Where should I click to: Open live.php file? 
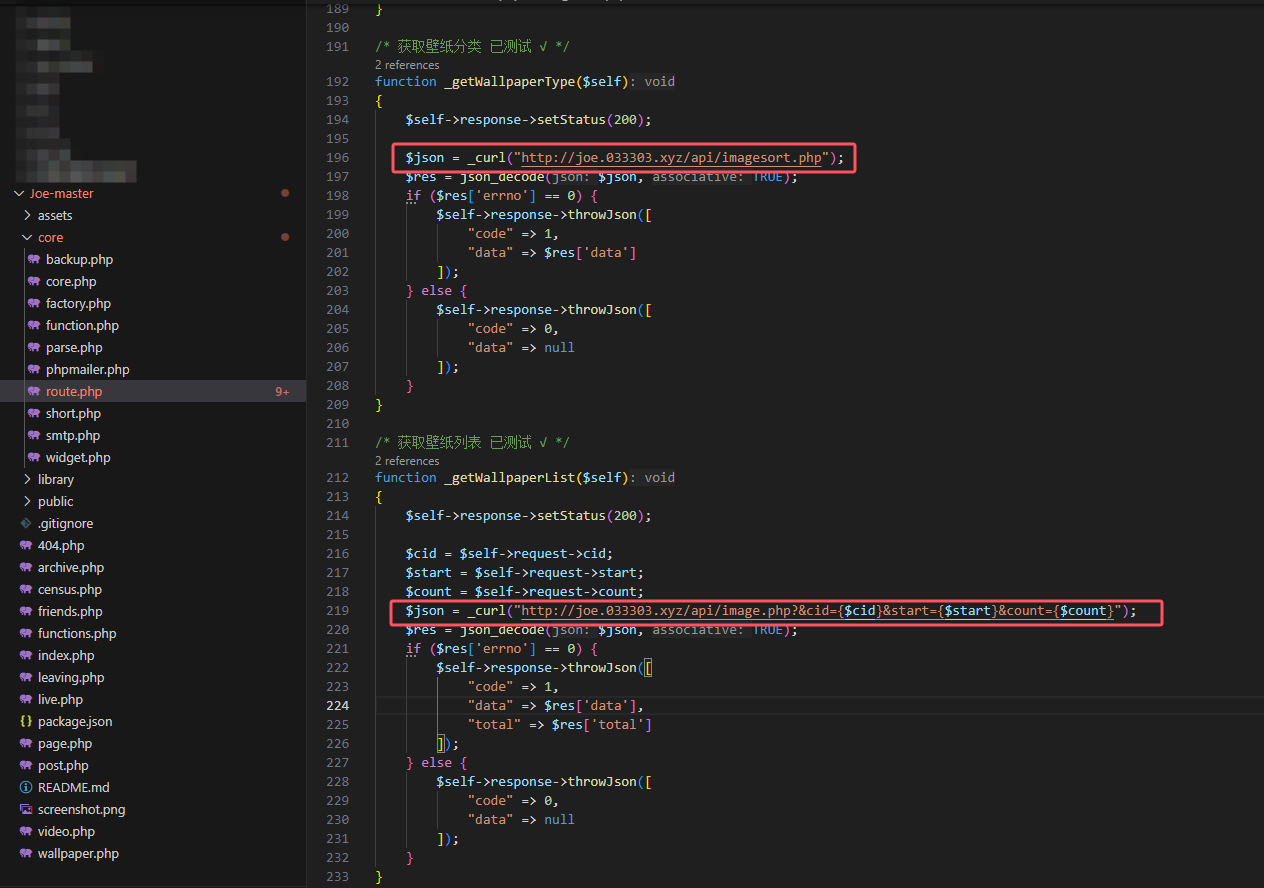tap(60, 699)
